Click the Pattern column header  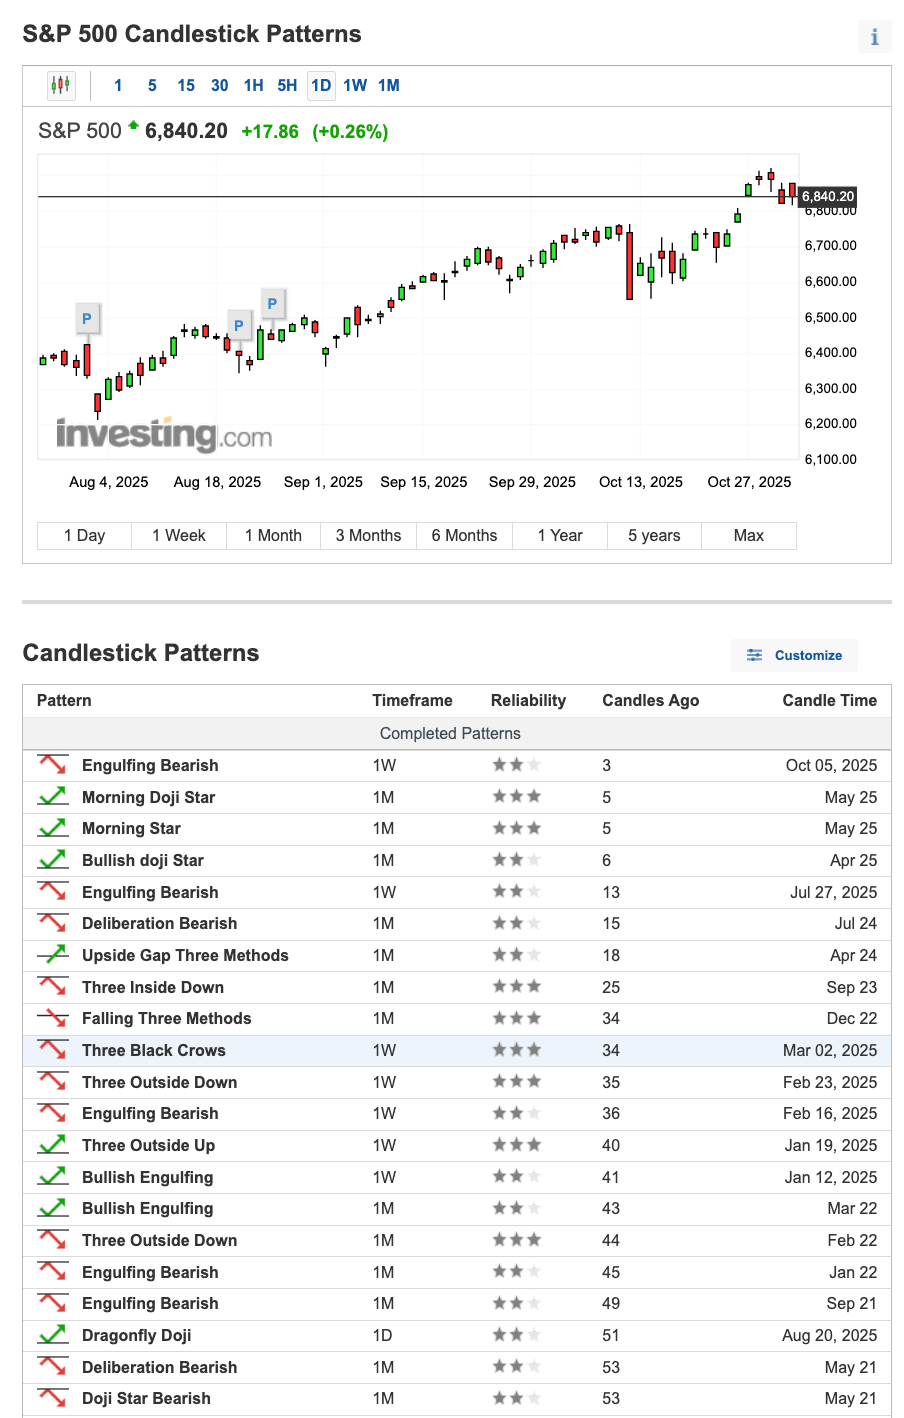[64, 700]
